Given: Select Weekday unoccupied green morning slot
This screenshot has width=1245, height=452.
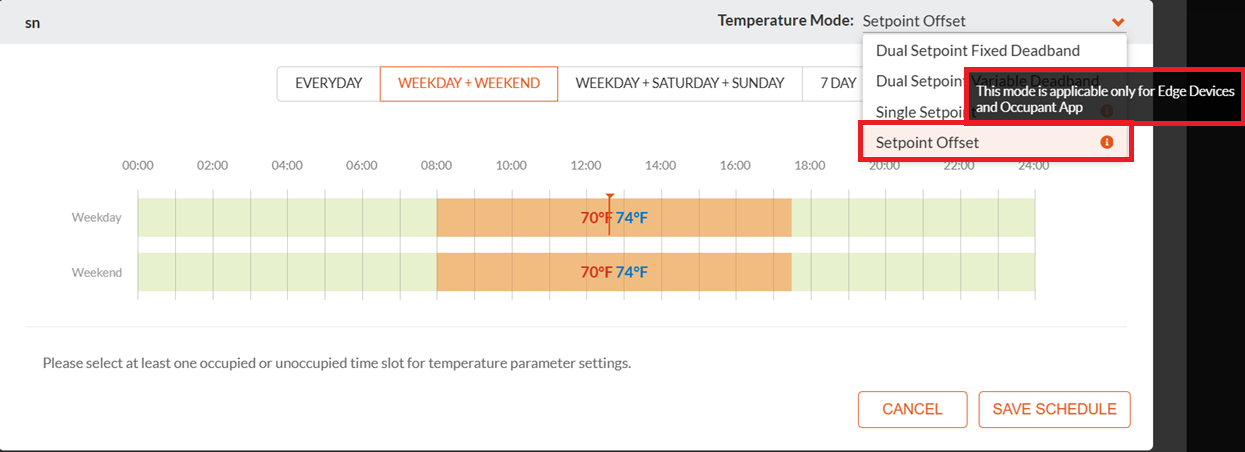Looking at the screenshot, I should point(287,217).
